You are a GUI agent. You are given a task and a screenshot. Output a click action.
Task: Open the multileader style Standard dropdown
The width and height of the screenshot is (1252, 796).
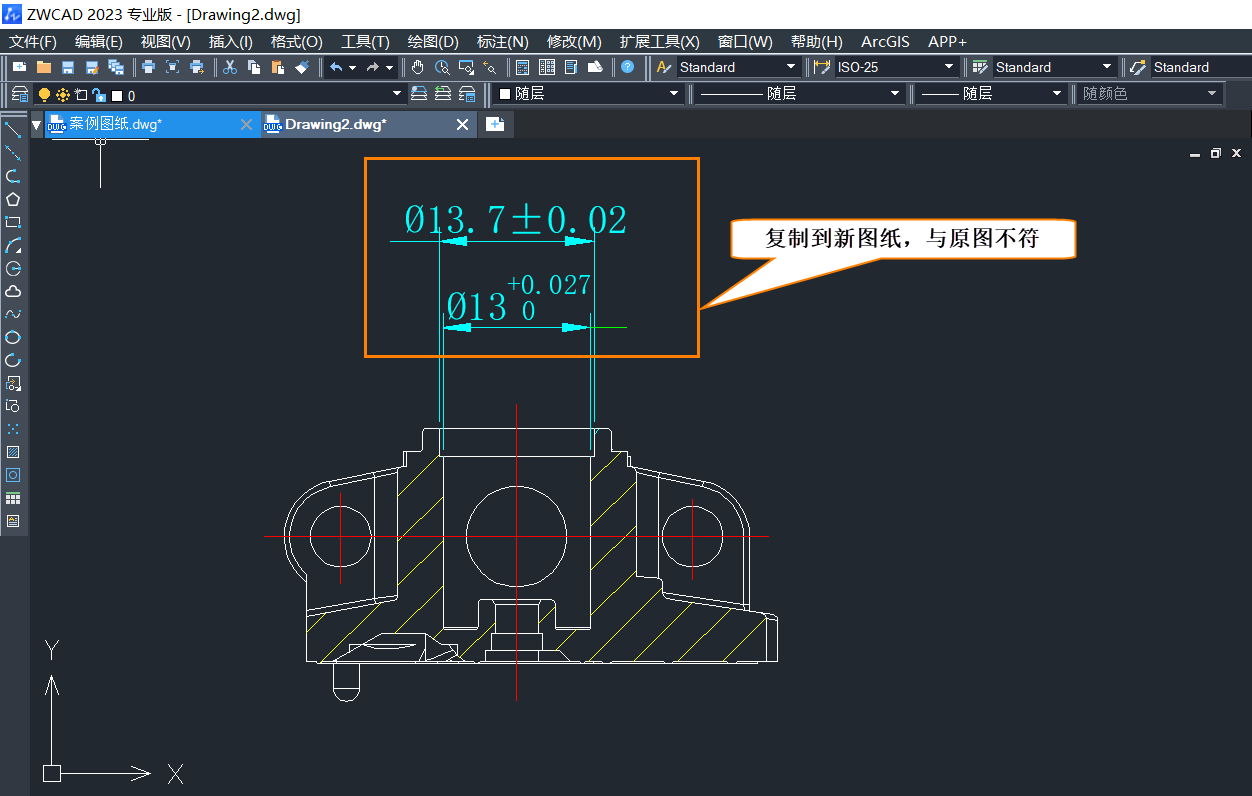click(1200, 67)
